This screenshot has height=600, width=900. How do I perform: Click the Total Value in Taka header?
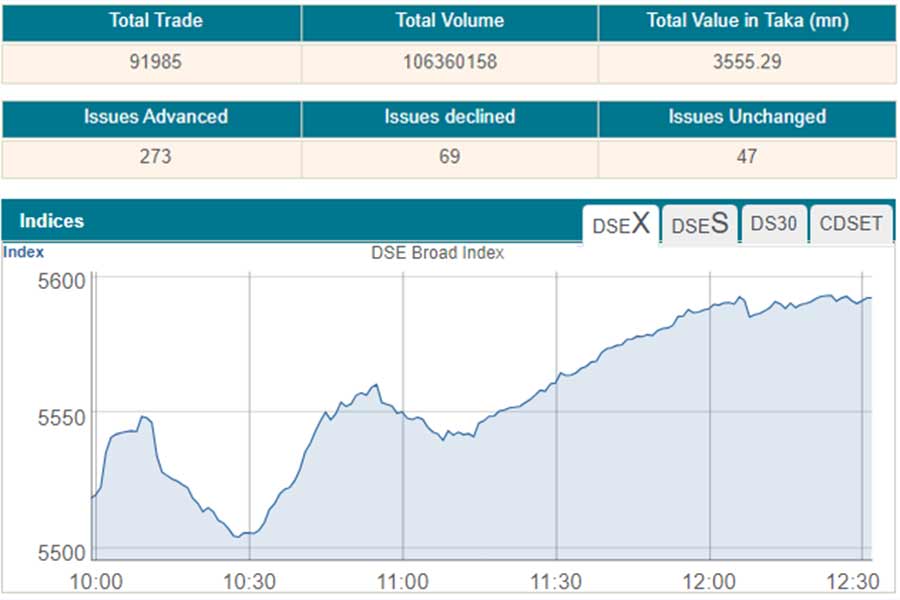[x=747, y=21]
